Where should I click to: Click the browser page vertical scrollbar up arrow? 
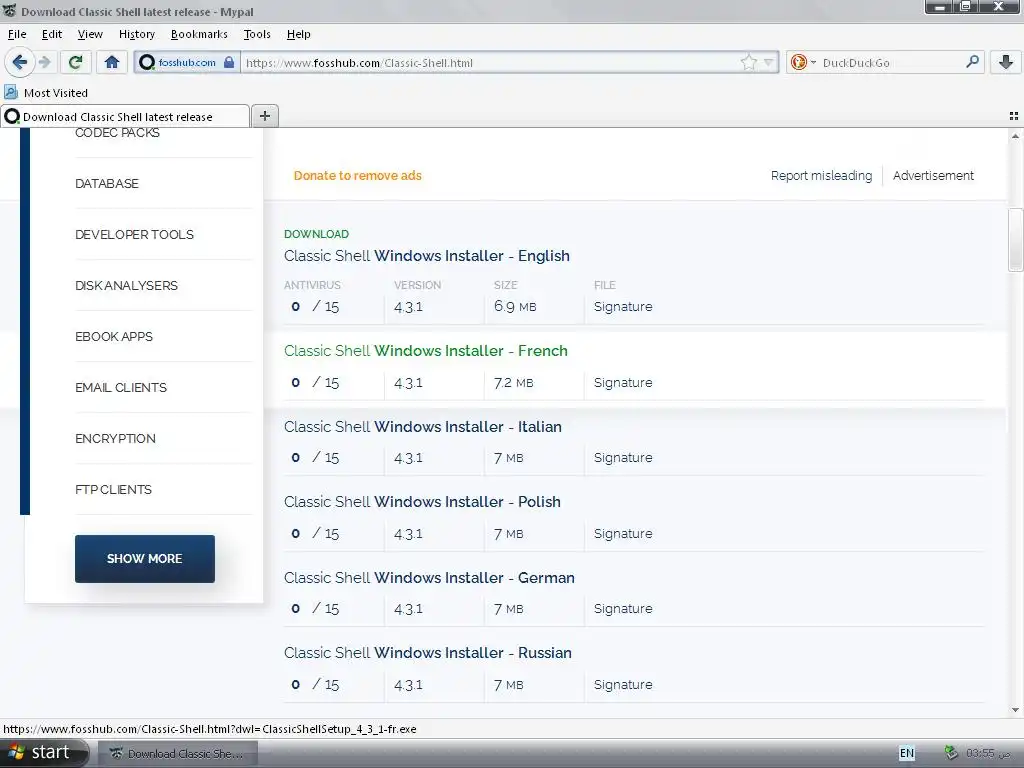(x=1015, y=136)
